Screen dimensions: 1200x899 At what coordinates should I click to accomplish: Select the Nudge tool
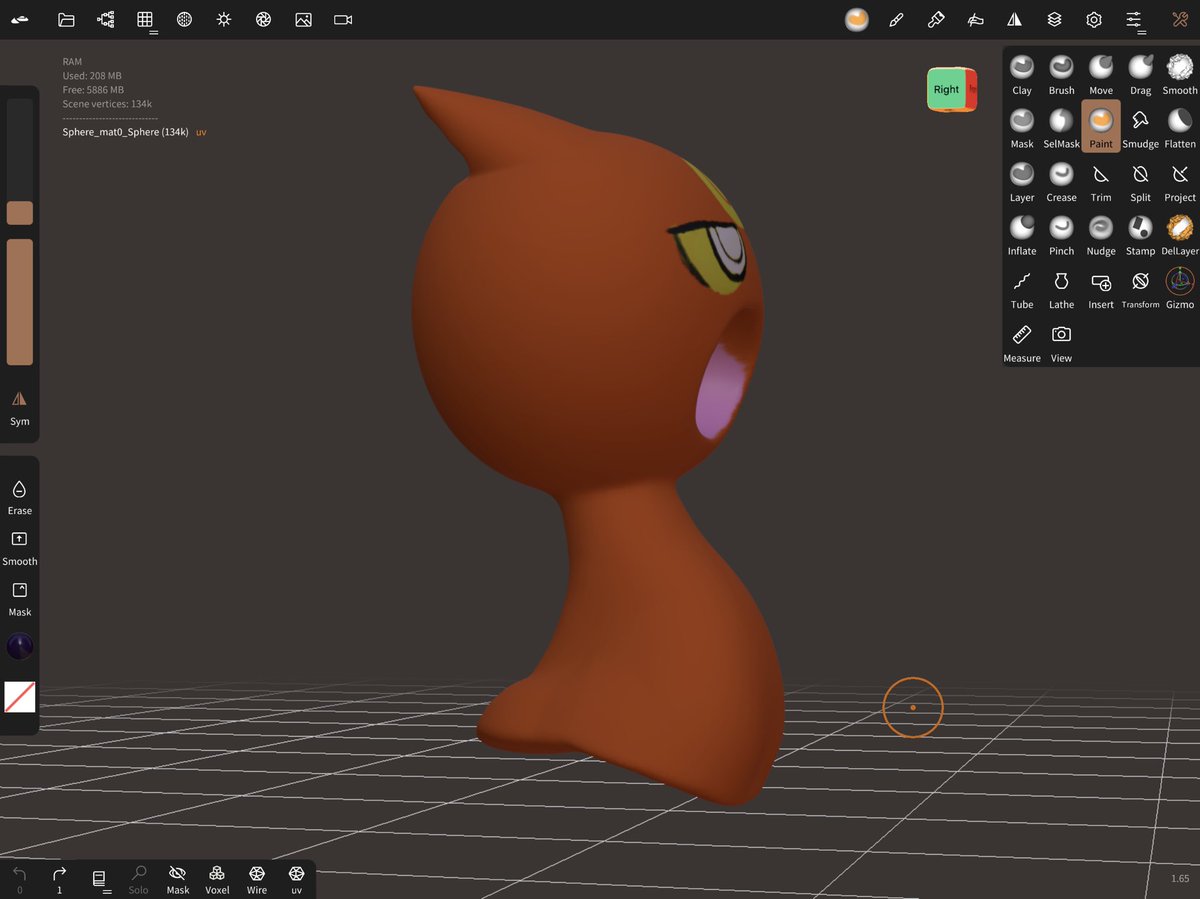[x=1101, y=236]
